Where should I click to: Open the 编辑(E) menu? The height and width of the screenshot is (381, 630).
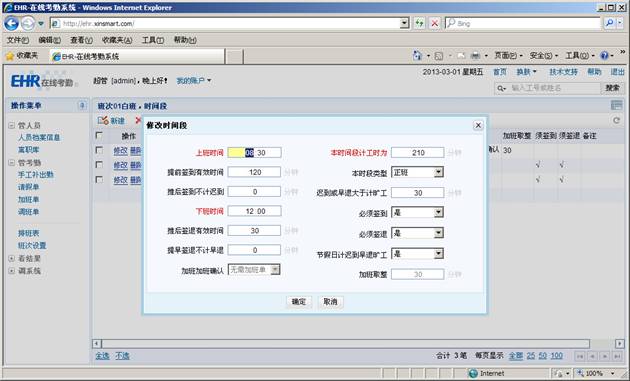click(x=49, y=40)
